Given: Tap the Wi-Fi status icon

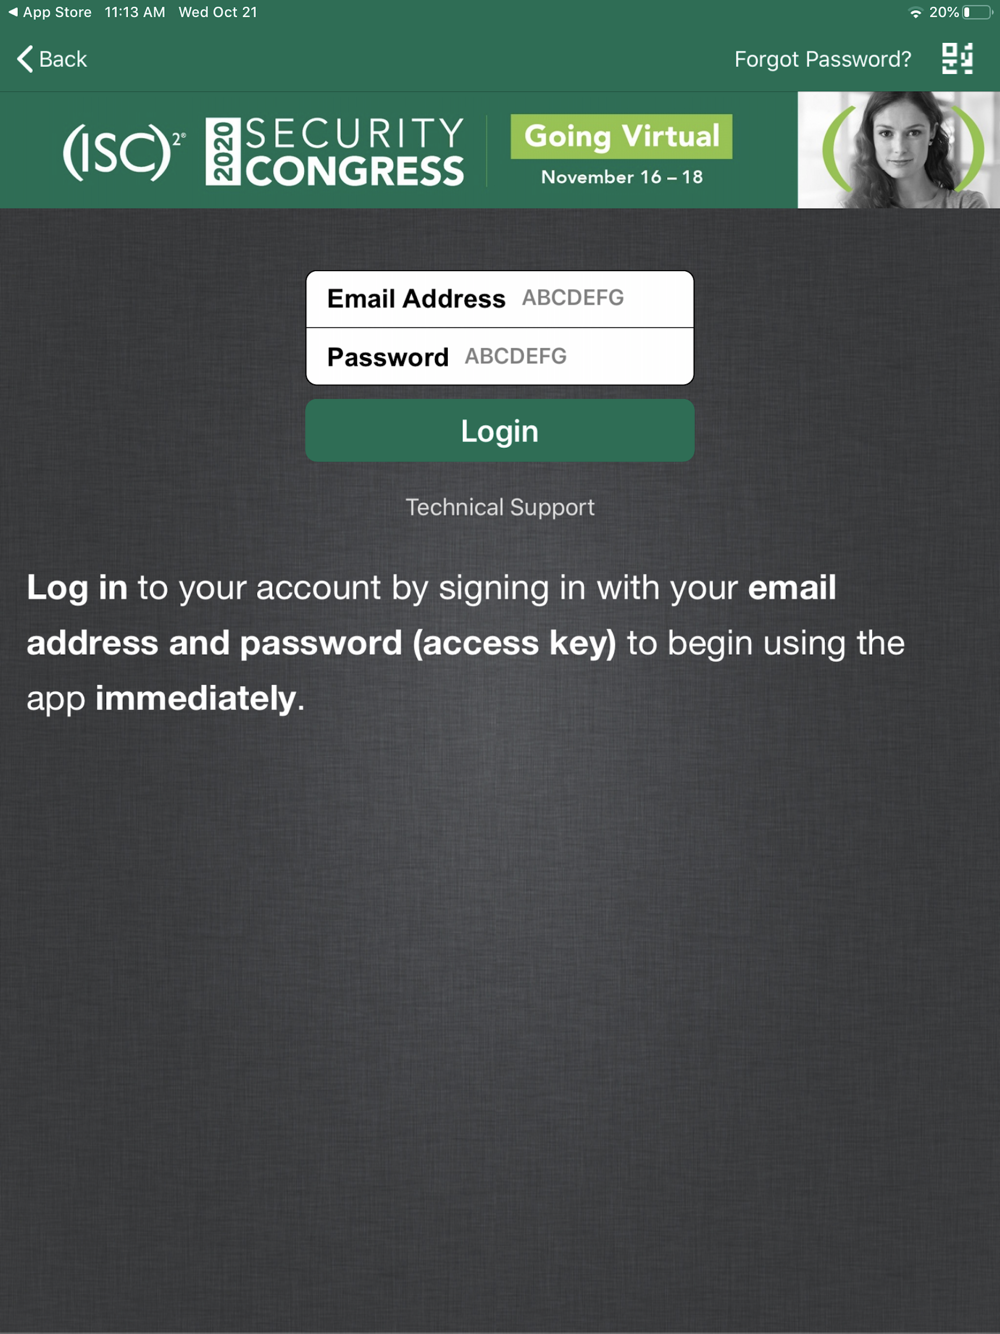Looking at the screenshot, I should (915, 12).
